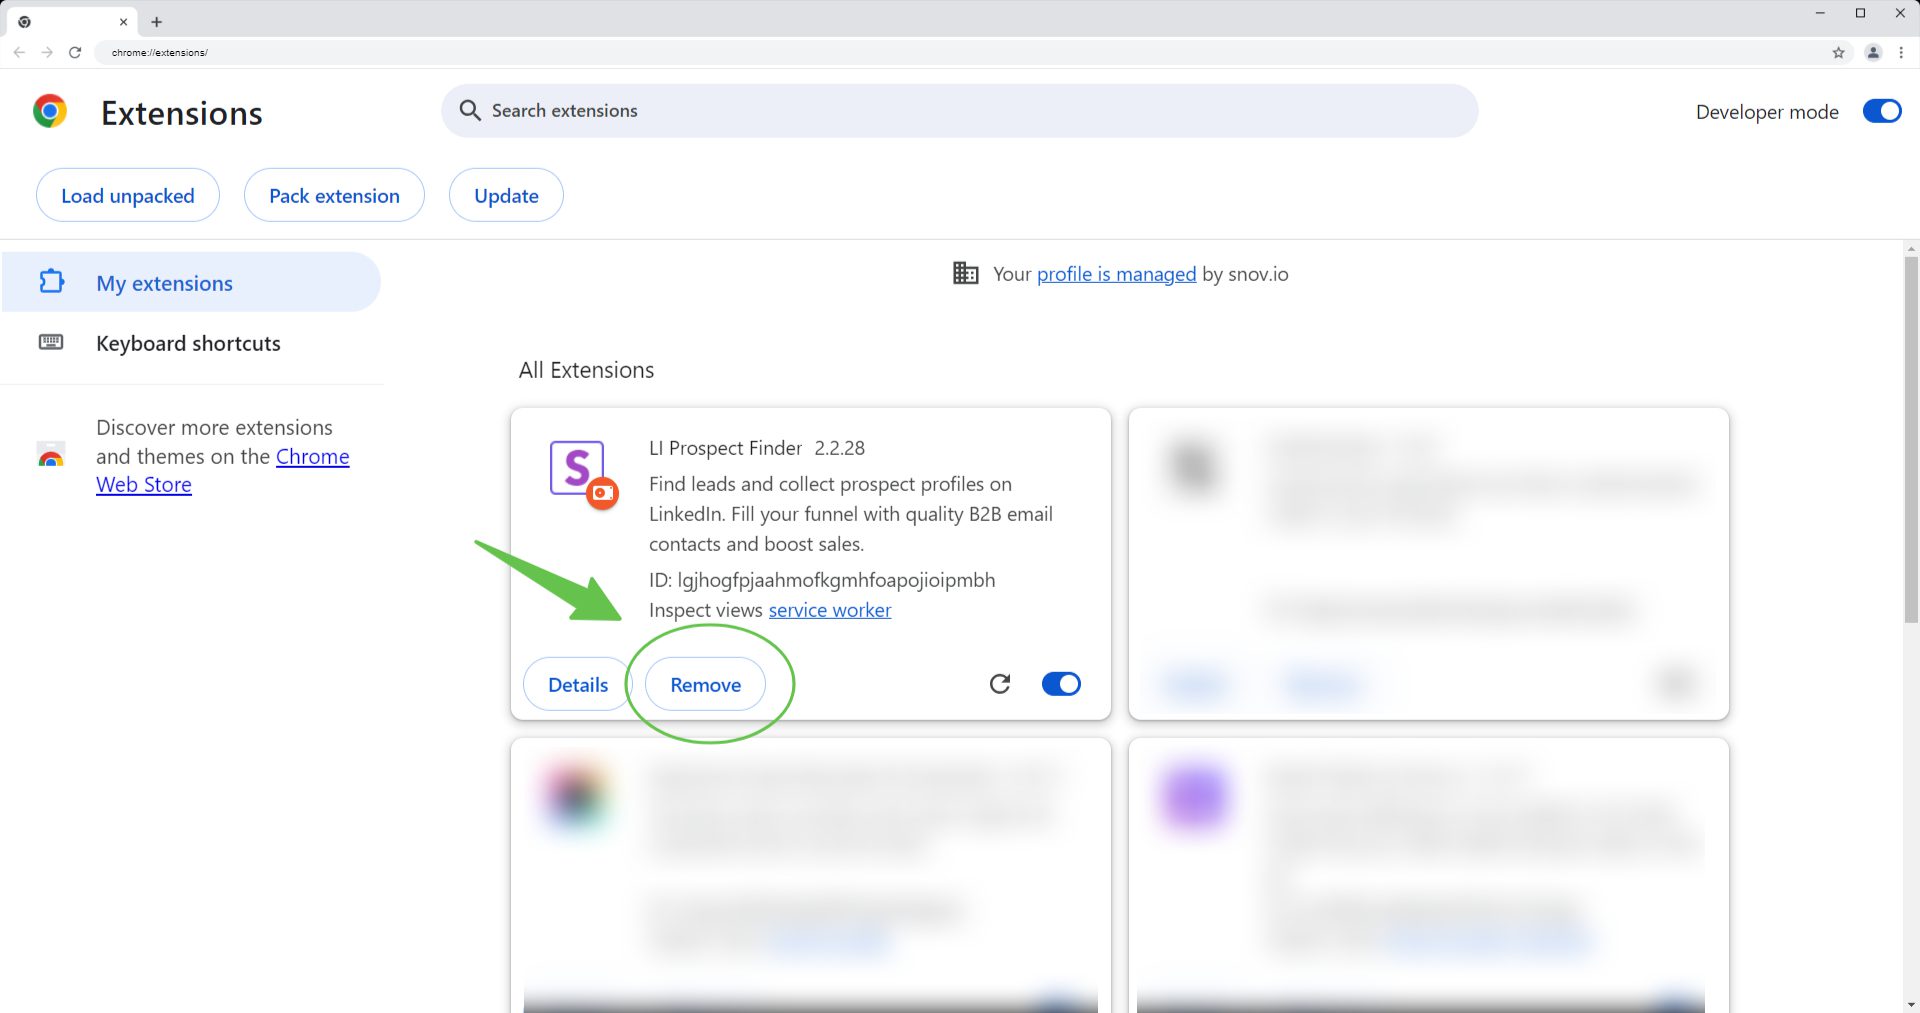Open the service worker inspect link
Viewport: 1920px width, 1013px height.
point(829,610)
